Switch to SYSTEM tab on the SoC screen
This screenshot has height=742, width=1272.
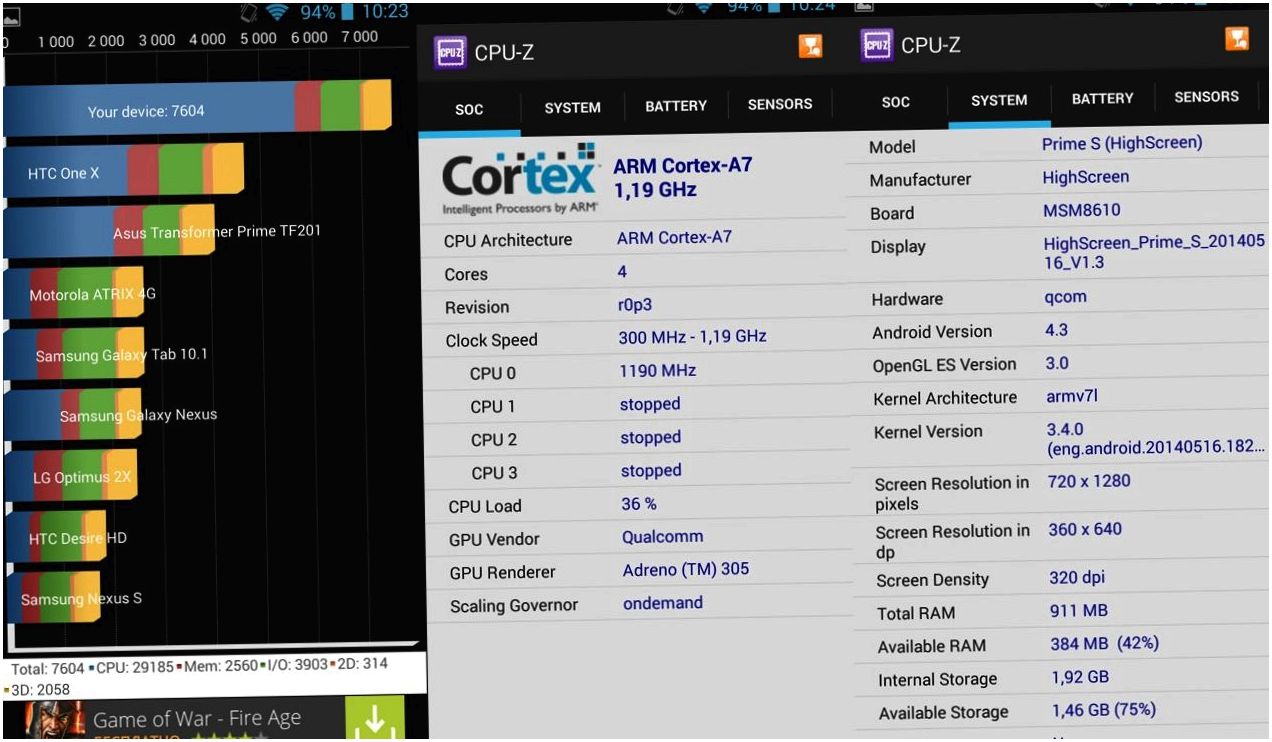[x=572, y=108]
